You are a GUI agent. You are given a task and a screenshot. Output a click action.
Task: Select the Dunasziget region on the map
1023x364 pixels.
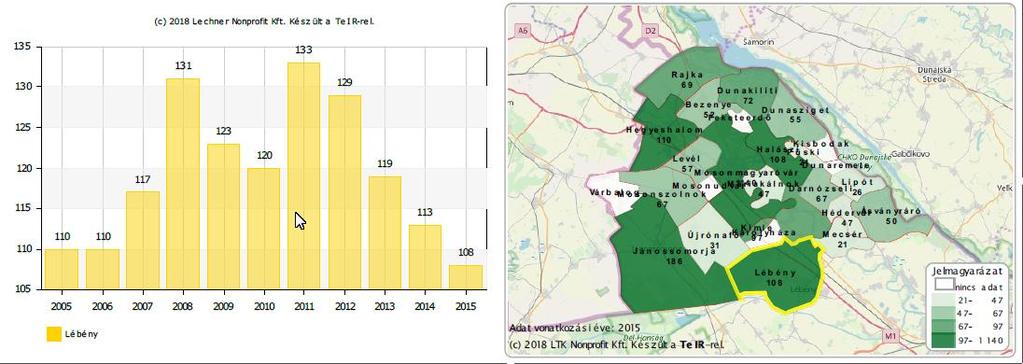(x=795, y=115)
